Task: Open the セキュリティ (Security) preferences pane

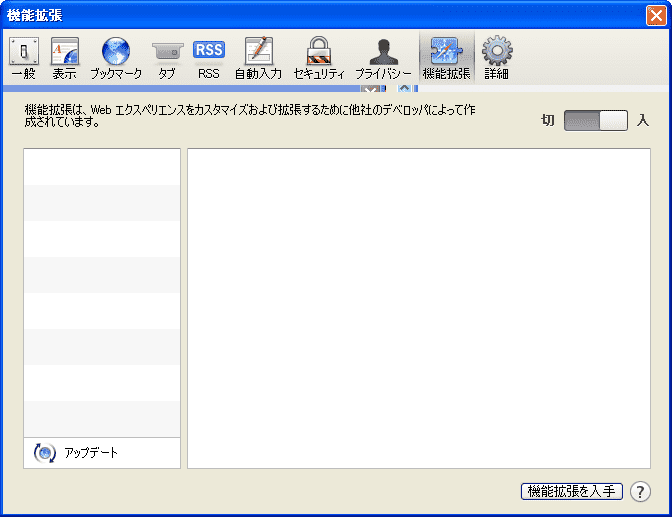Action: point(319,58)
